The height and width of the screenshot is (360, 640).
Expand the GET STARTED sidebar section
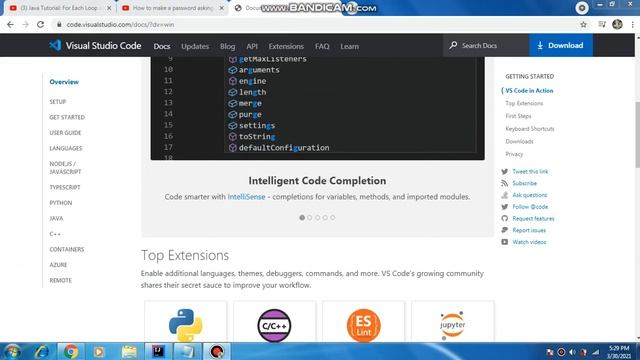tap(67, 117)
